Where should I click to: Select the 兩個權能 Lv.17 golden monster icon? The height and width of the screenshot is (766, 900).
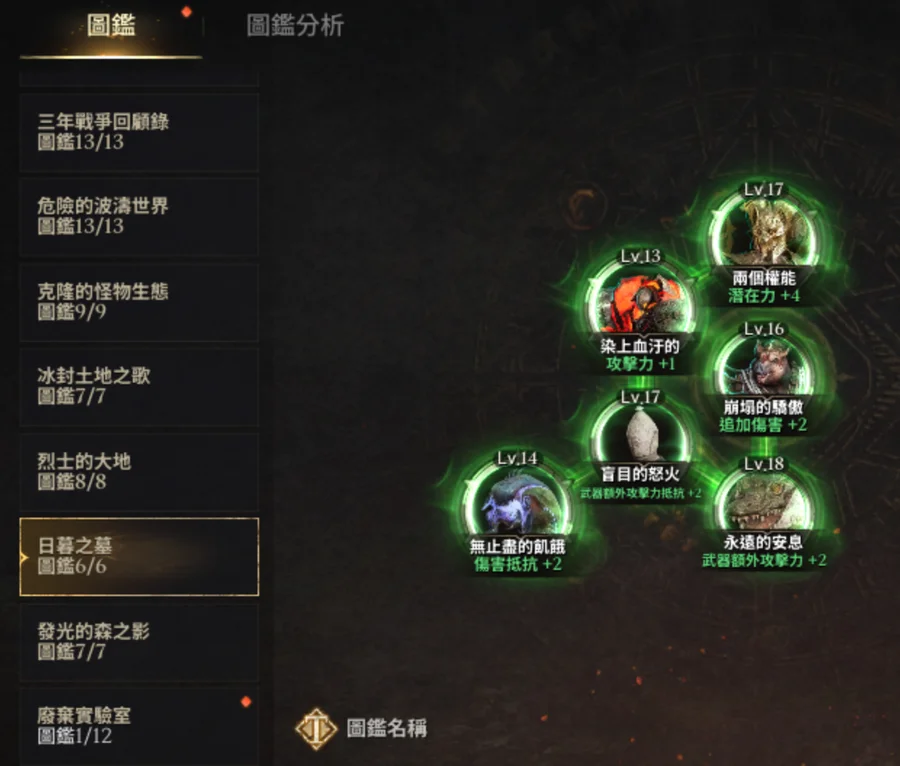pyautogui.click(x=763, y=234)
